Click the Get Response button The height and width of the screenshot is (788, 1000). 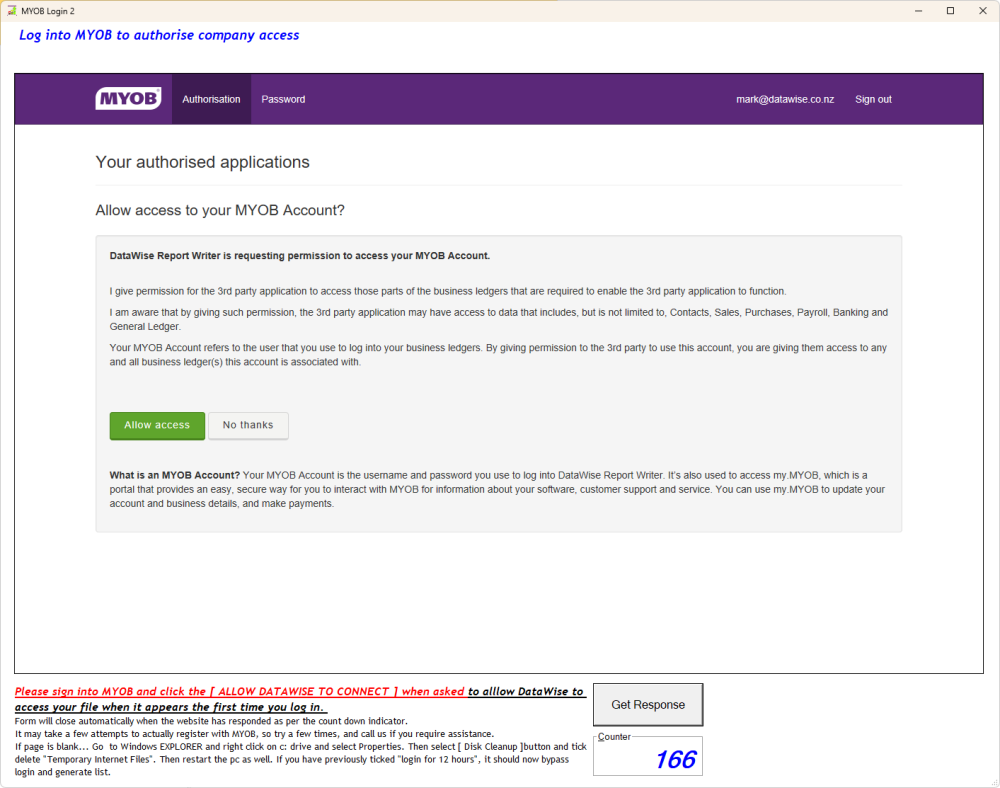(x=648, y=704)
